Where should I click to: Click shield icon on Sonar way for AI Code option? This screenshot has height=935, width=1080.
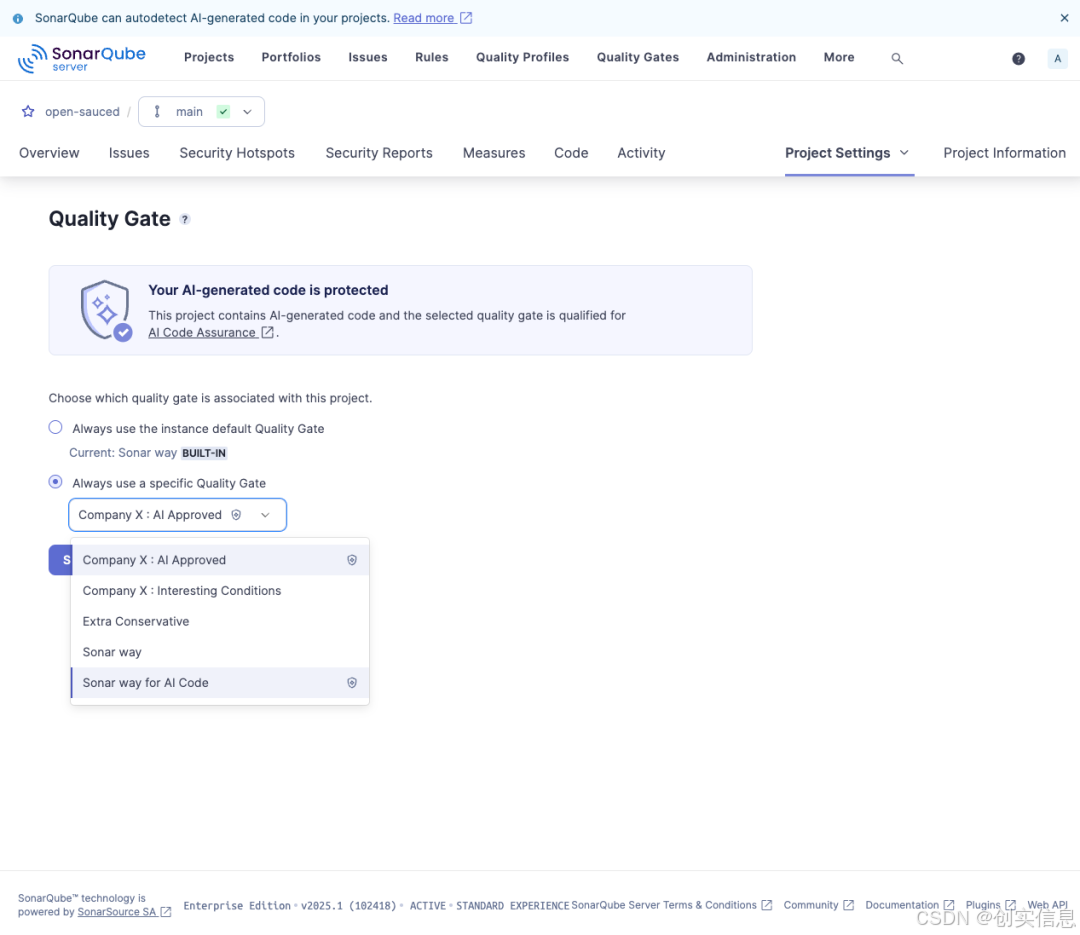[x=352, y=683]
